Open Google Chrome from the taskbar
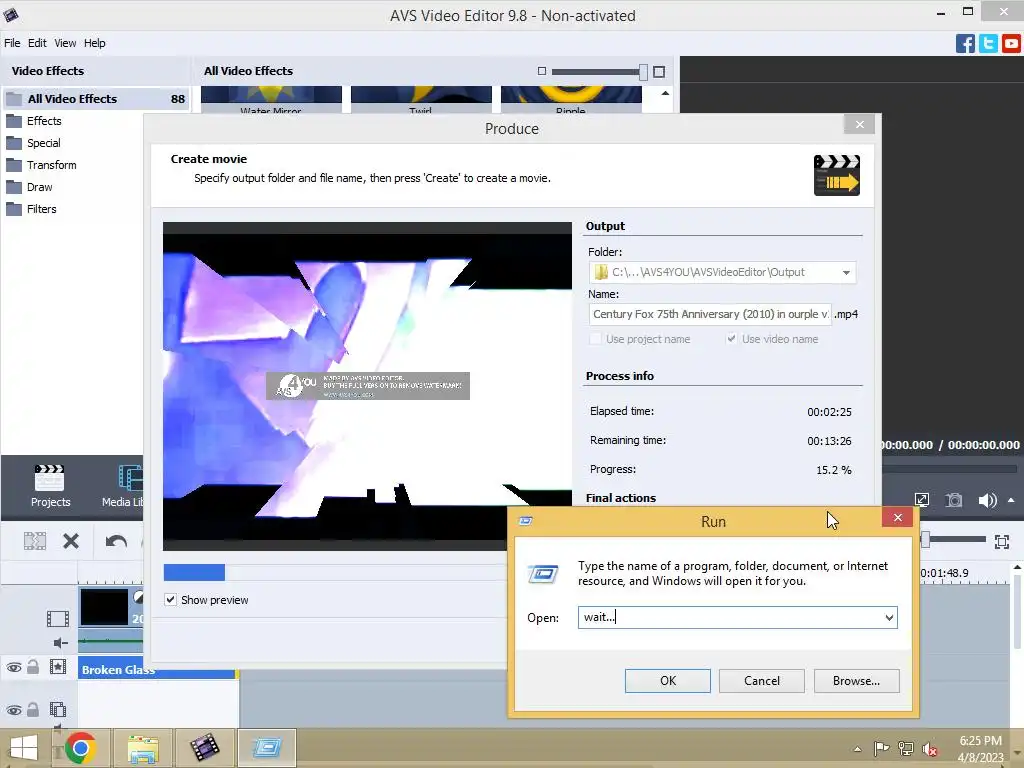This screenshot has height=768, width=1024. [81, 748]
